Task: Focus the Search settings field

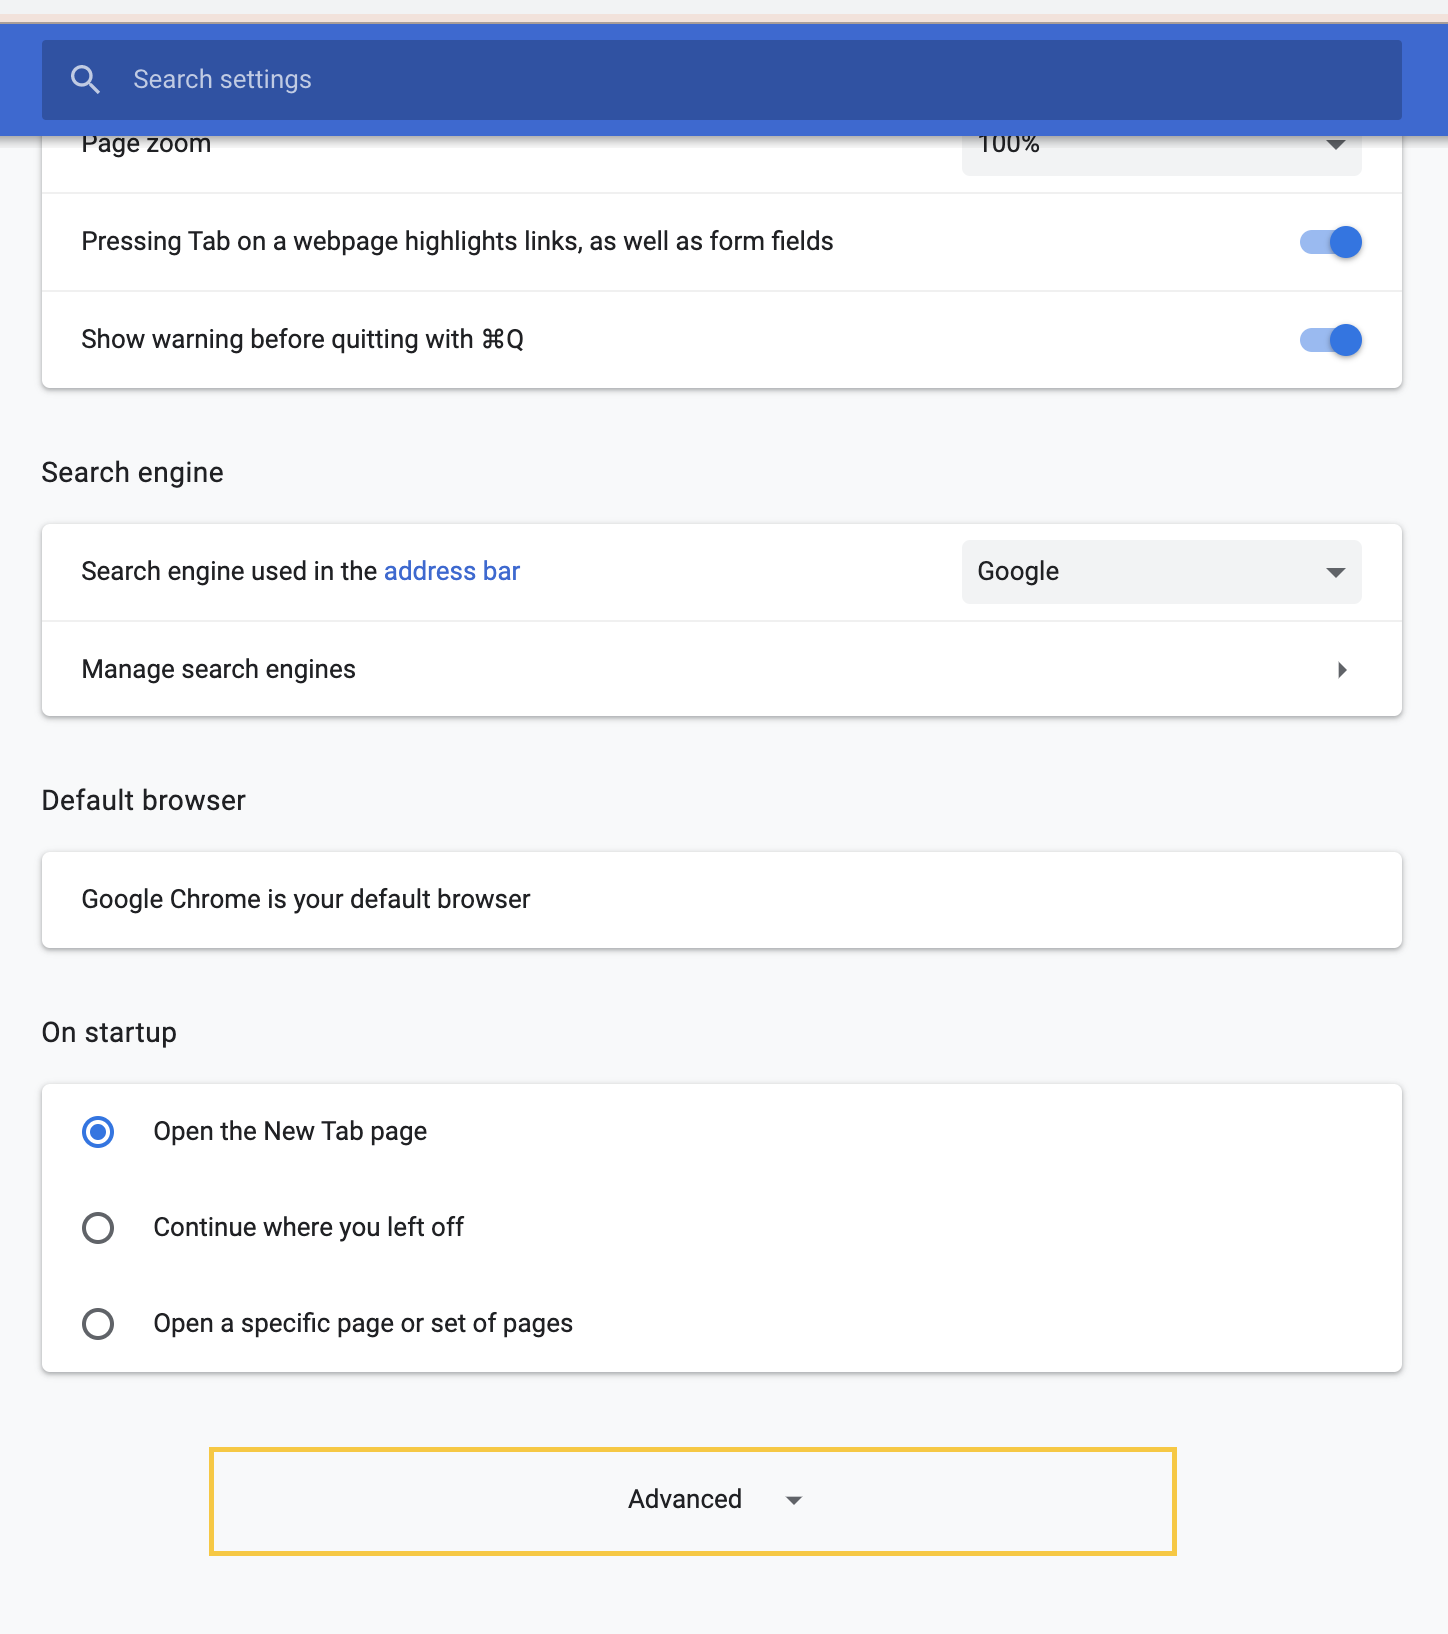Action: (x=722, y=80)
